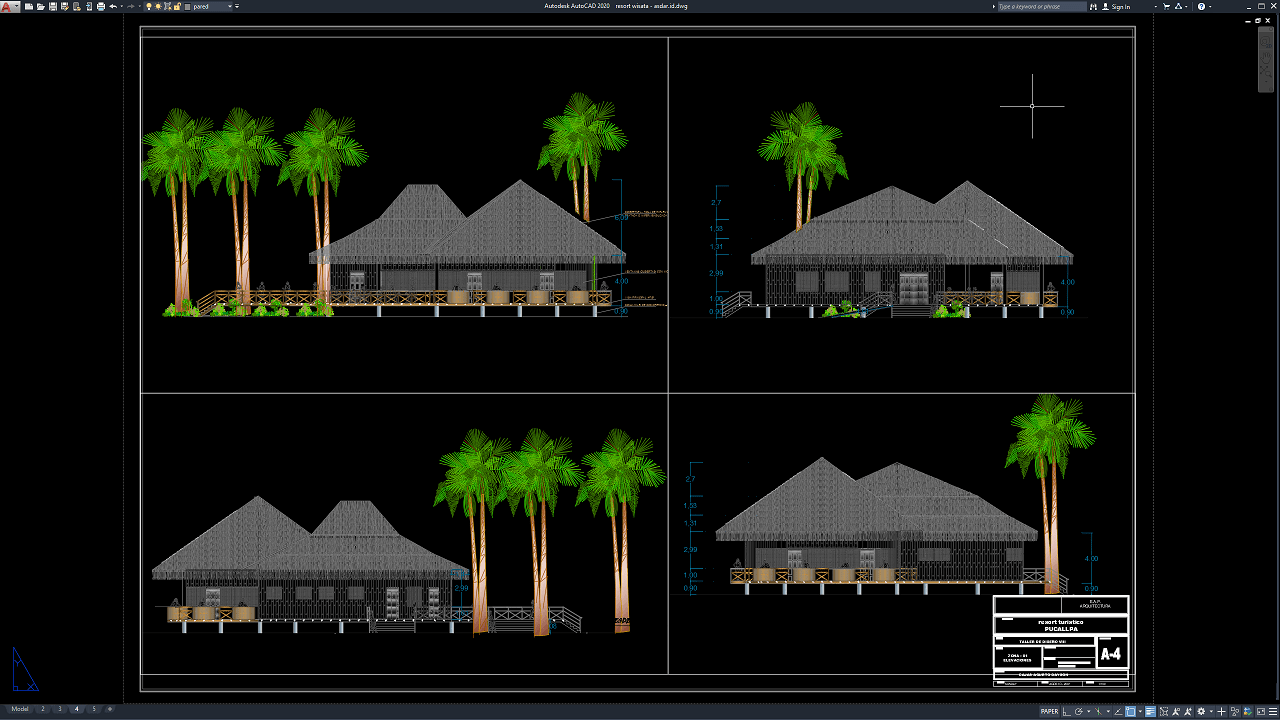Click the keyword search input field
Viewport: 1280px width, 720px height.
tap(1040, 6)
